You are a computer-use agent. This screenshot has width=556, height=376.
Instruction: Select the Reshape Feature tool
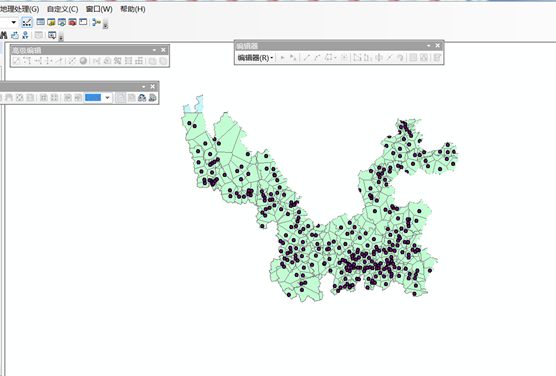pyautogui.click(x=368, y=57)
